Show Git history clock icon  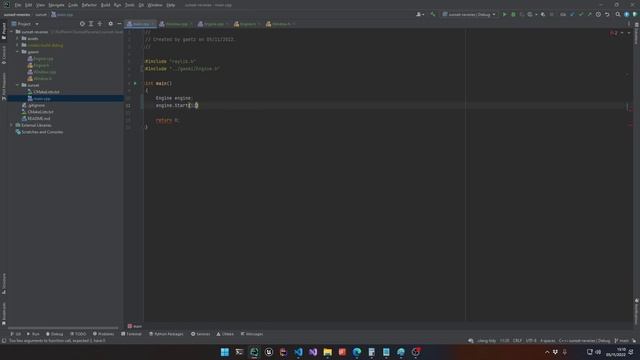598,14
